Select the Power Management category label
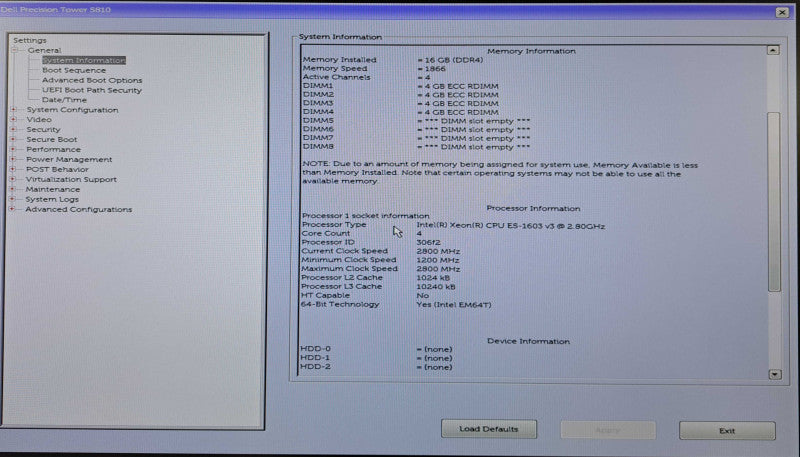Screen dimensions: 800x457 click(x=69, y=159)
